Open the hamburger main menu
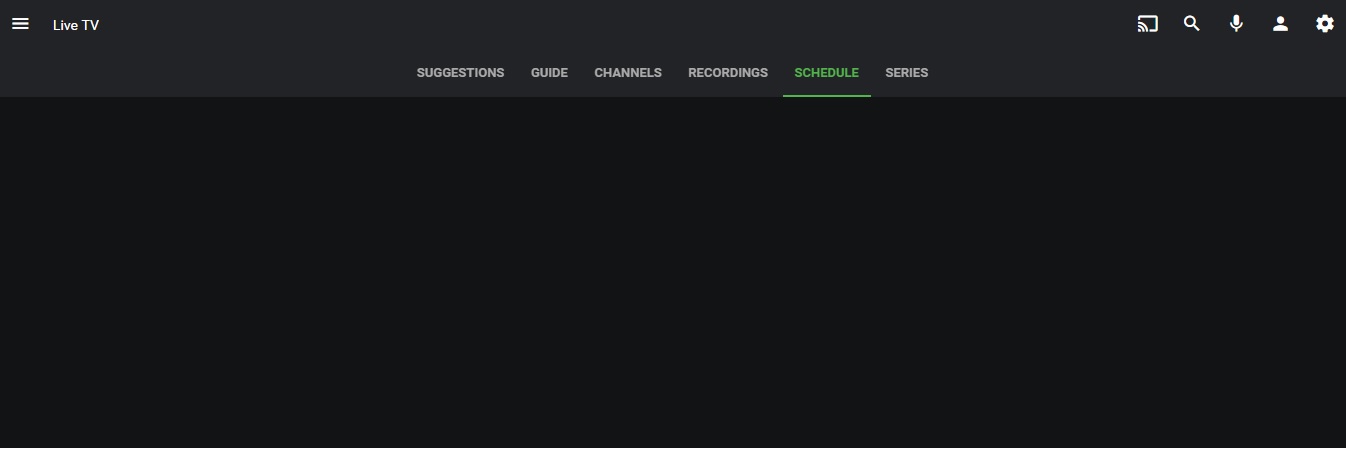 (20, 24)
